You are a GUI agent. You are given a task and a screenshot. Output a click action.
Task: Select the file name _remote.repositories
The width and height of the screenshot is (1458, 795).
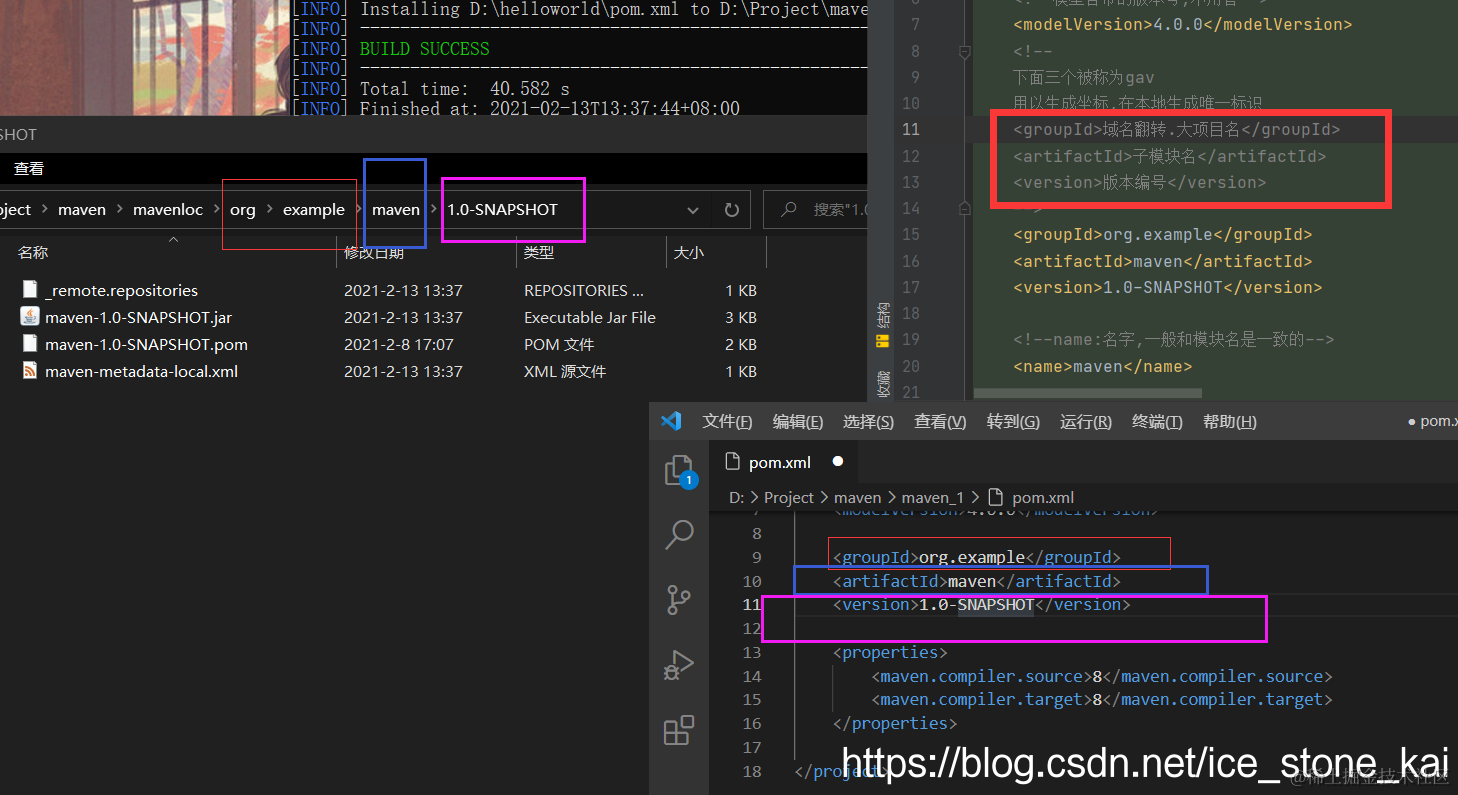click(121, 290)
